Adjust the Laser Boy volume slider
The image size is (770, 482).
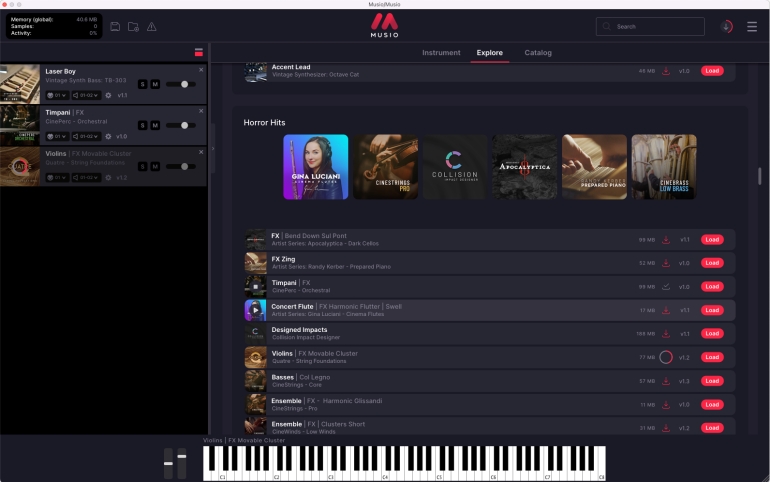pyautogui.click(x=181, y=84)
